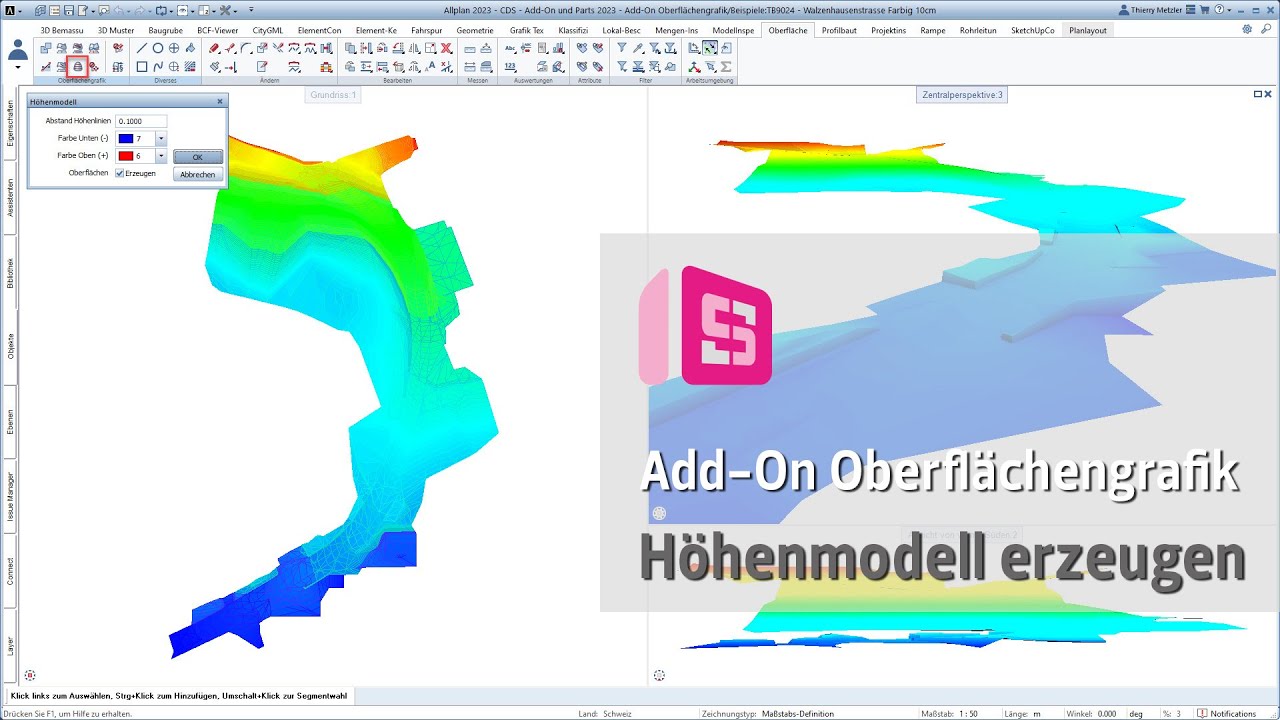Close the Höhenmodell dialog with X
This screenshot has width=1280, height=720.
coord(220,102)
